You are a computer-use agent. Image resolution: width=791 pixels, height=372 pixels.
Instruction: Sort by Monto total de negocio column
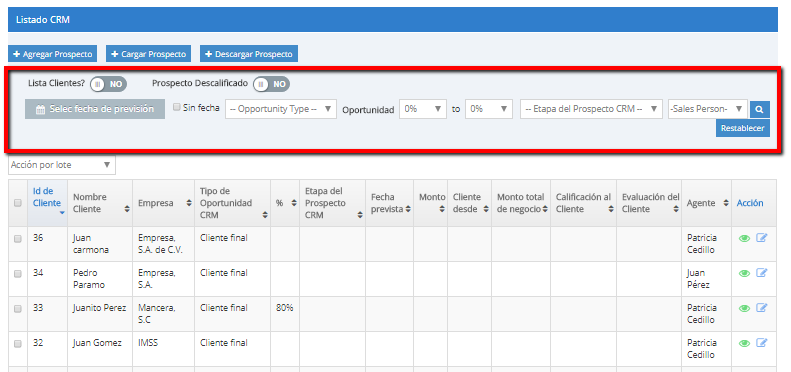(545, 209)
